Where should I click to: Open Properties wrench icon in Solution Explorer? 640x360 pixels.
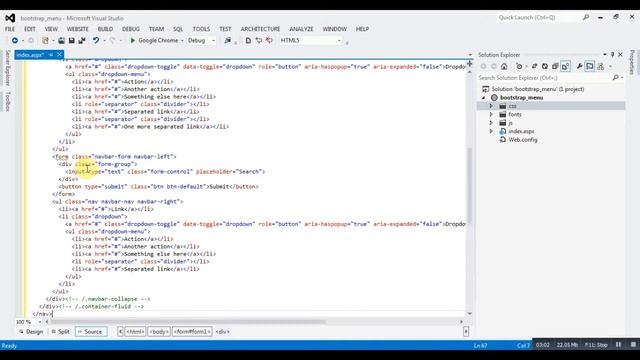pos(580,66)
